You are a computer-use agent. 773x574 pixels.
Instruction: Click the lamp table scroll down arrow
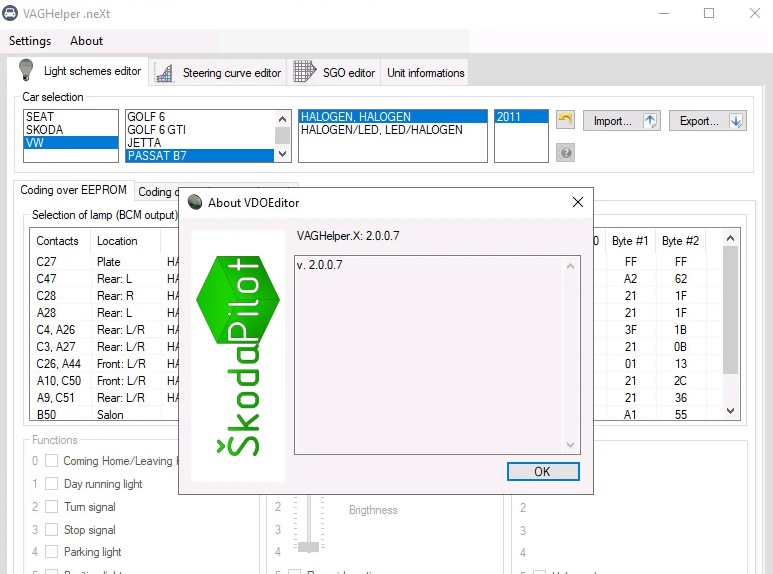click(730, 411)
